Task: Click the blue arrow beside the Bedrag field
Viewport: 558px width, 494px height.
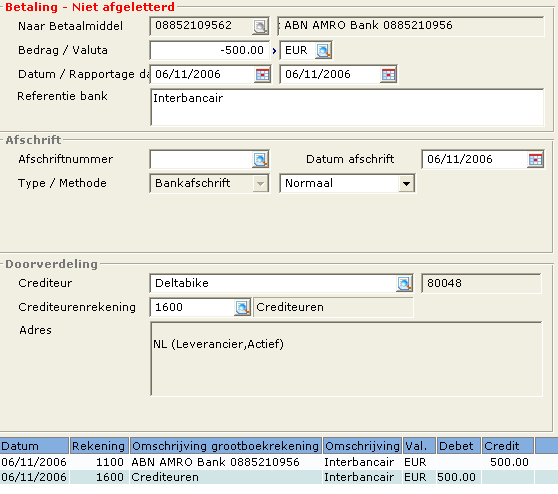Action: pos(274,51)
